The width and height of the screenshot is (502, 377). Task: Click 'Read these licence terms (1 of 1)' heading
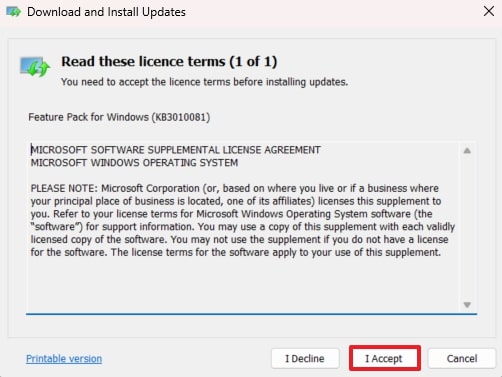pyautogui.click(x=169, y=62)
